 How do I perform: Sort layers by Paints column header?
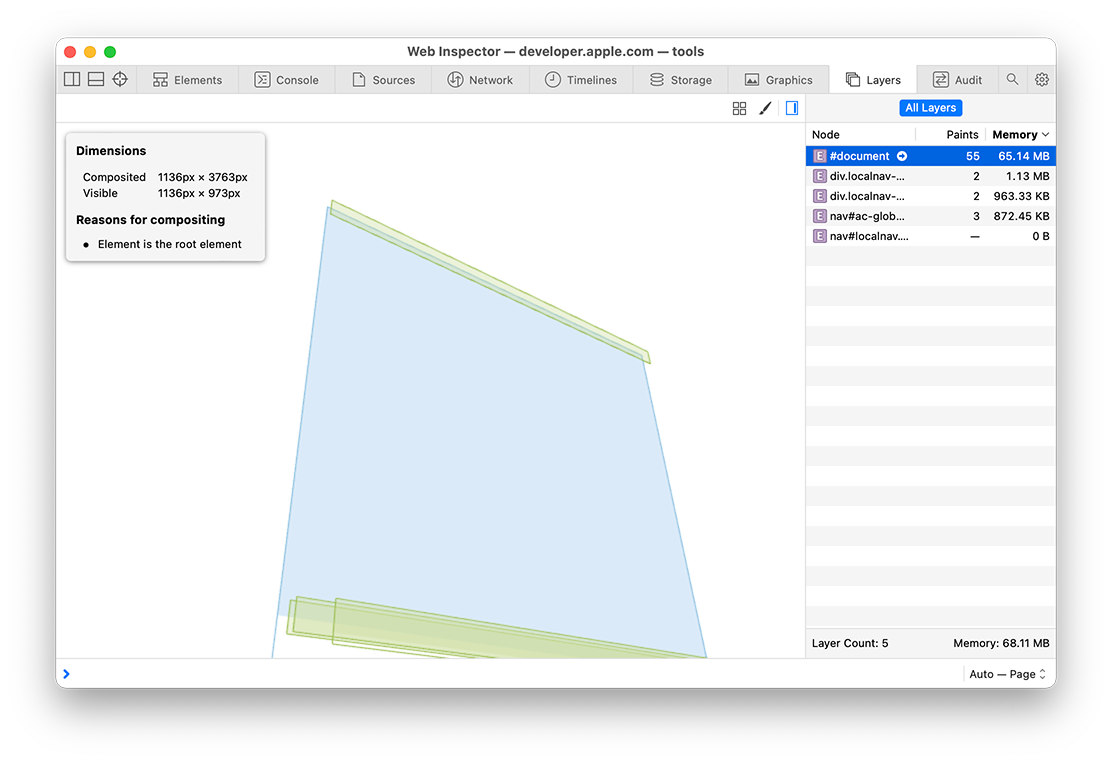961,134
